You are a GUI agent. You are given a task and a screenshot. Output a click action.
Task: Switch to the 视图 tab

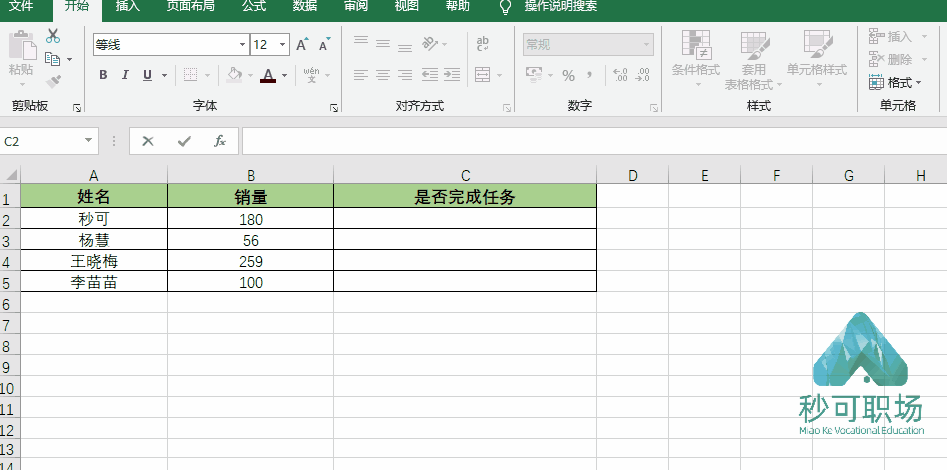[406, 7]
